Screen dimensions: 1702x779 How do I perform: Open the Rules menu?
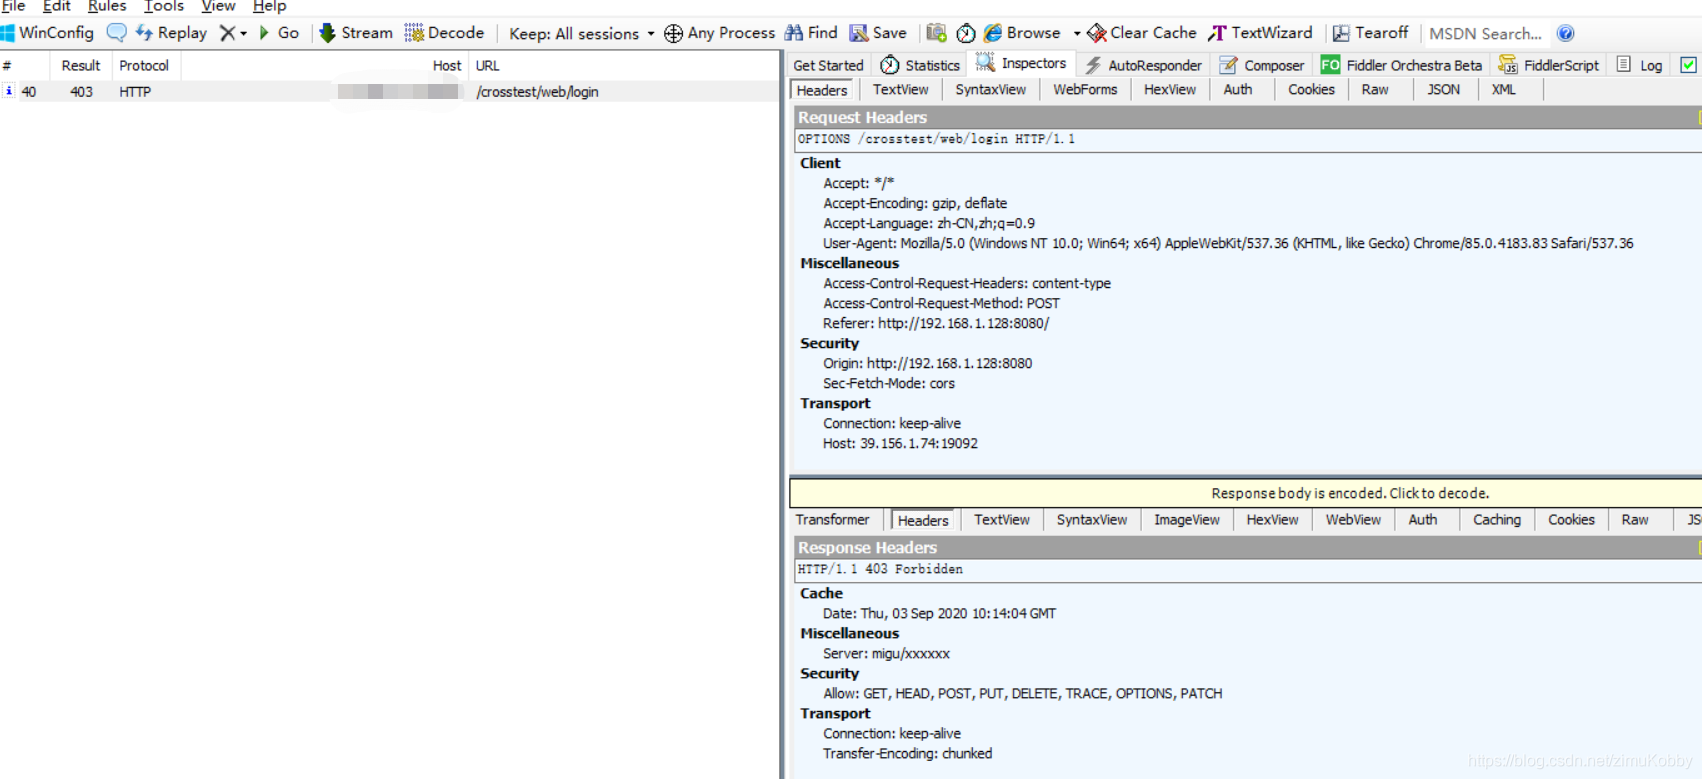pyautogui.click(x=106, y=6)
